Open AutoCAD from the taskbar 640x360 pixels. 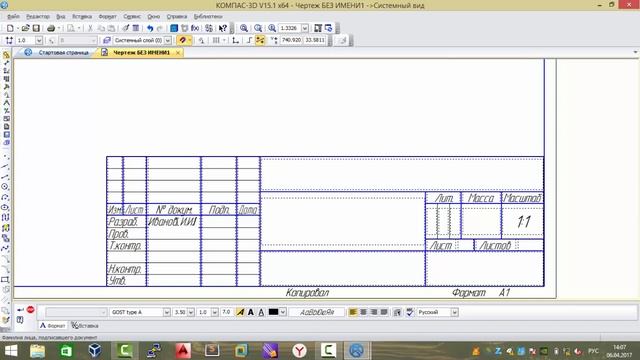(183, 351)
